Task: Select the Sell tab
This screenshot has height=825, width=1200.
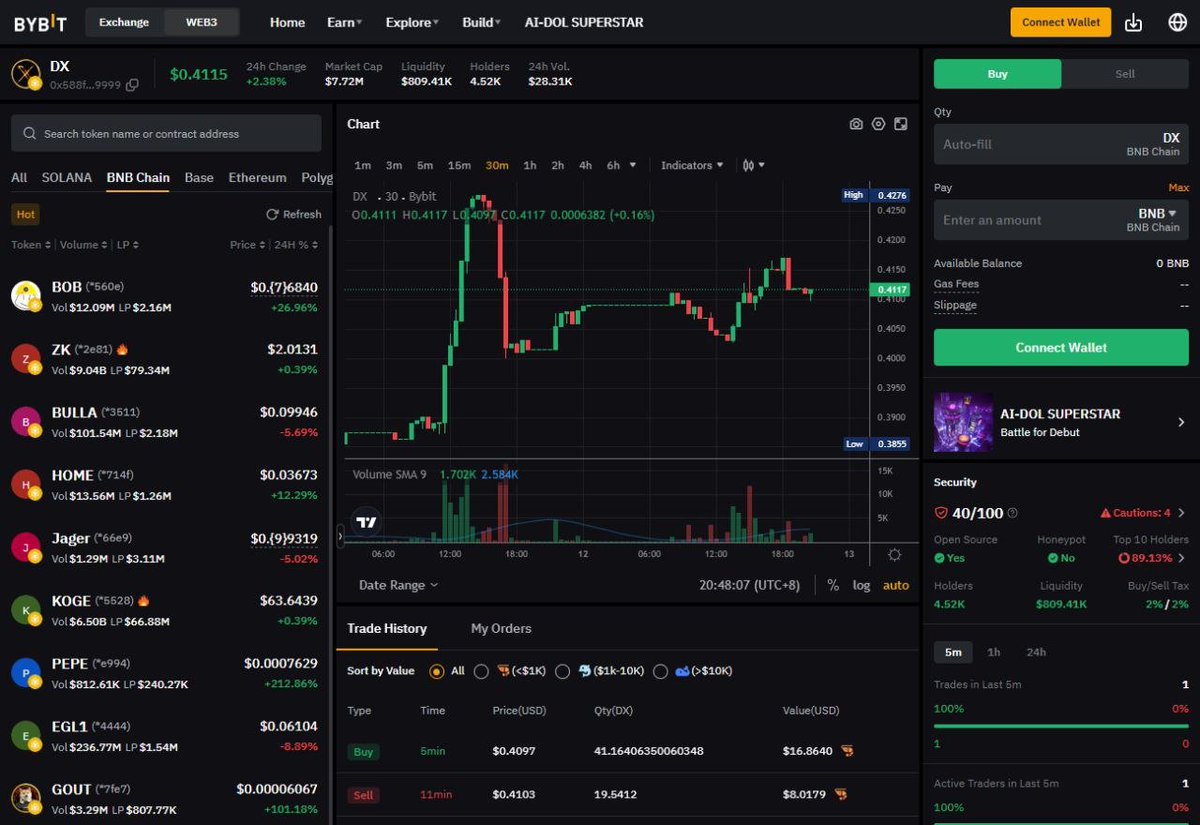Action: 1125,74
